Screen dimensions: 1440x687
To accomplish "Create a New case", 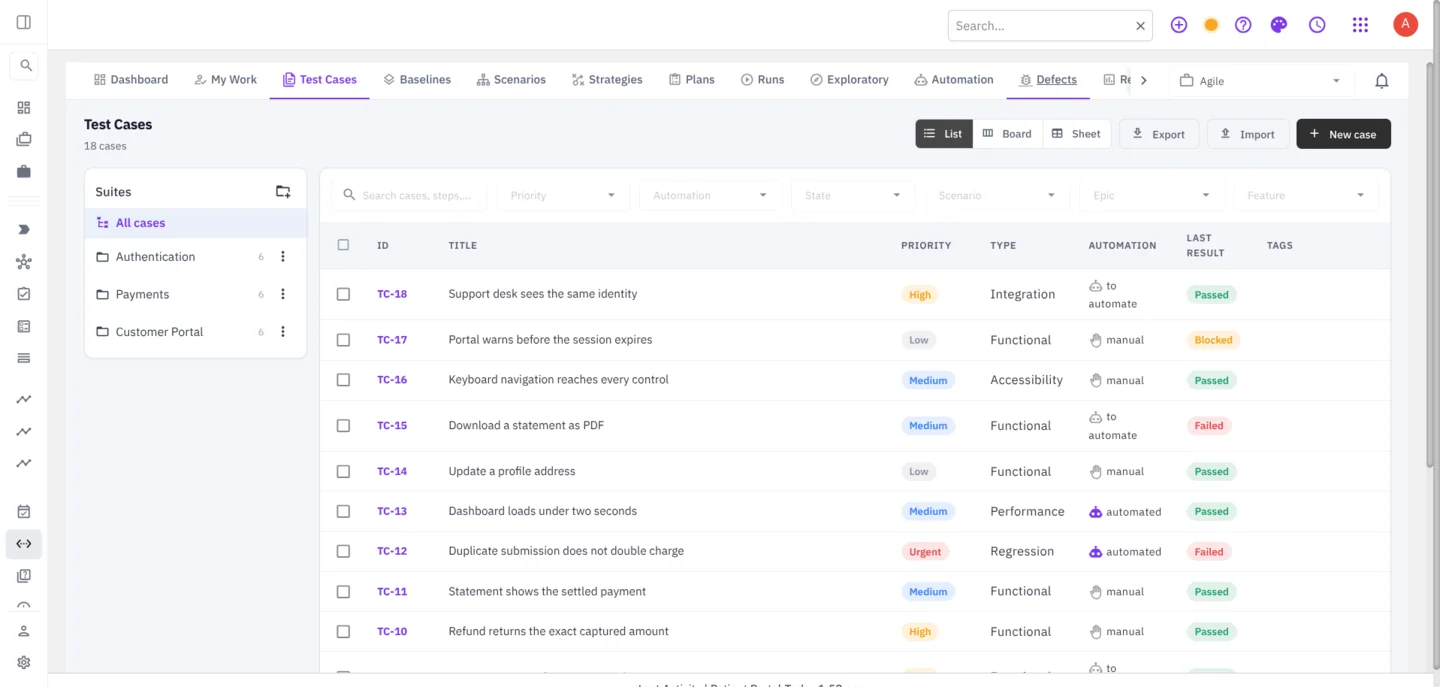I will (x=1343, y=134).
